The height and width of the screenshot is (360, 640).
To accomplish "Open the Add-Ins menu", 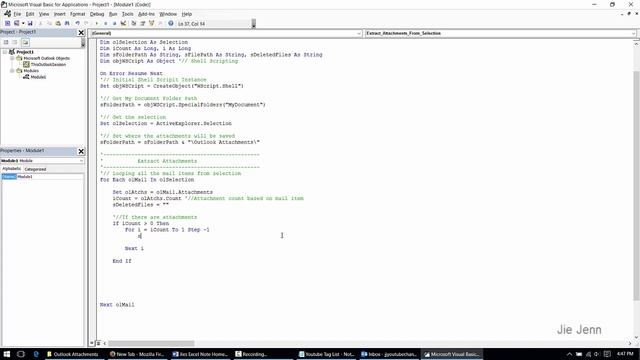I will (x=147, y=14).
